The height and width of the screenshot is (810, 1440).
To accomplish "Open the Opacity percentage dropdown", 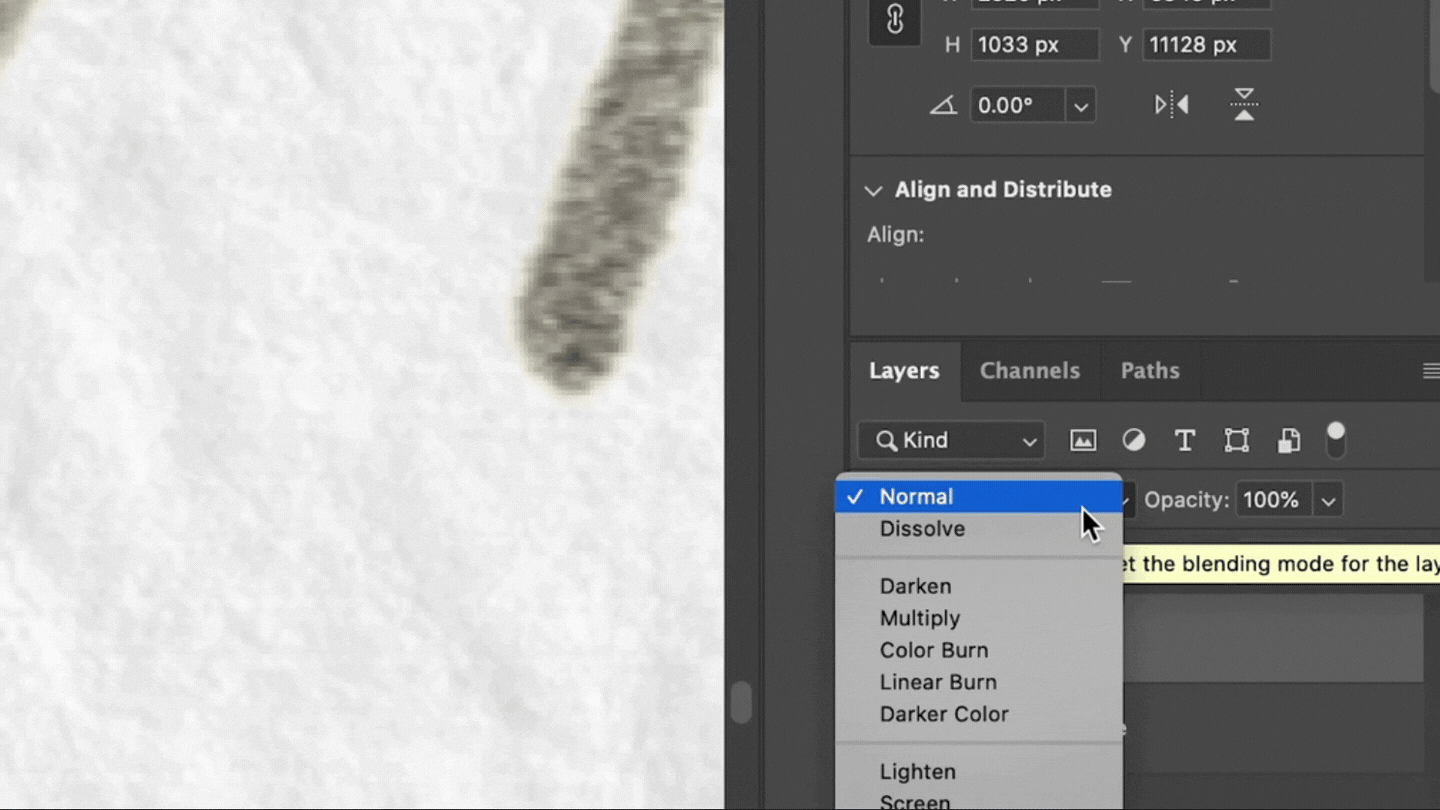I will 1327,499.
